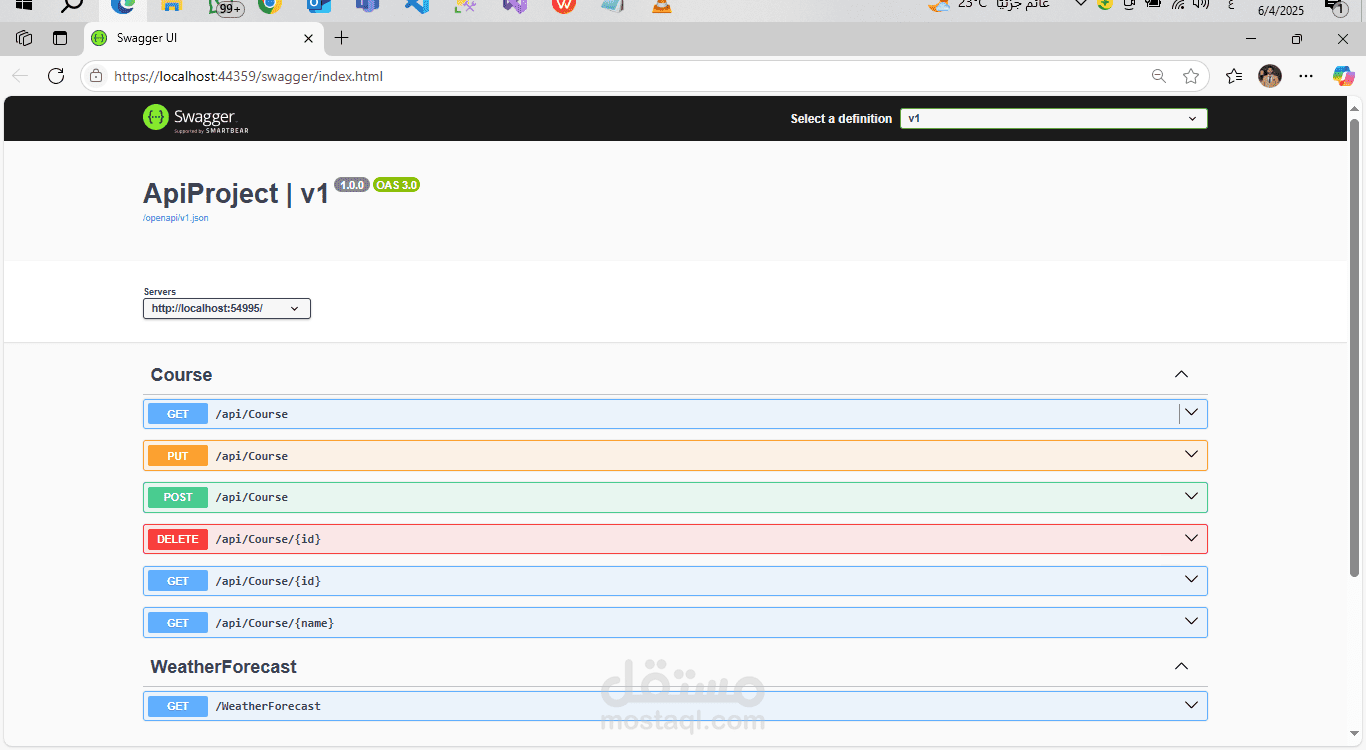Add this page to favorites star
Image resolution: width=1366 pixels, height=750 pixels.
[1190, 76]
